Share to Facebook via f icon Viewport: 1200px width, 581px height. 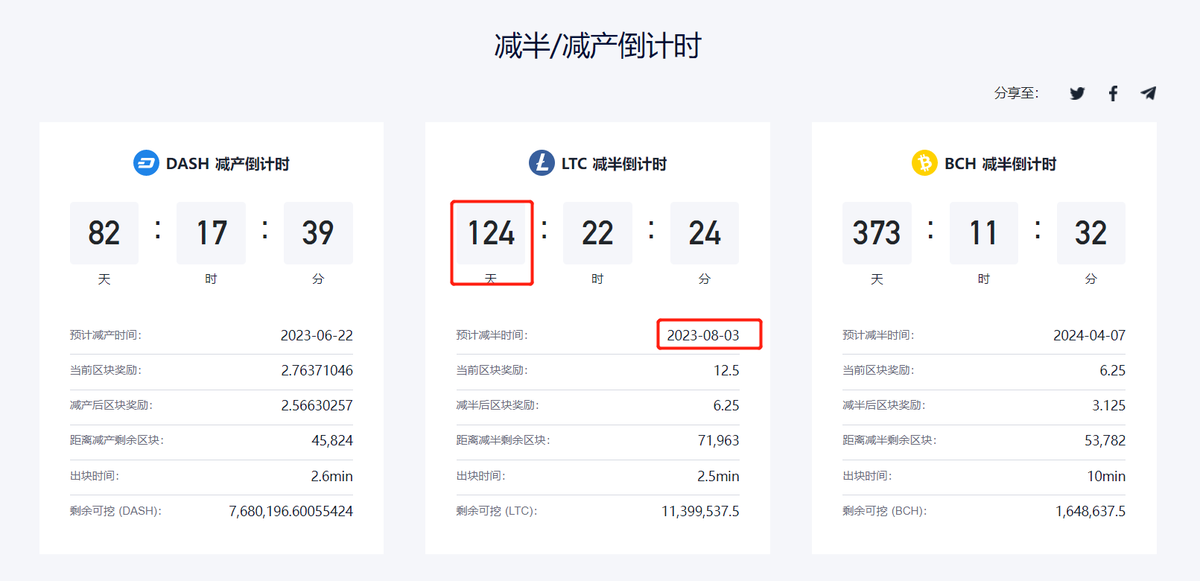click(1113, 93)
